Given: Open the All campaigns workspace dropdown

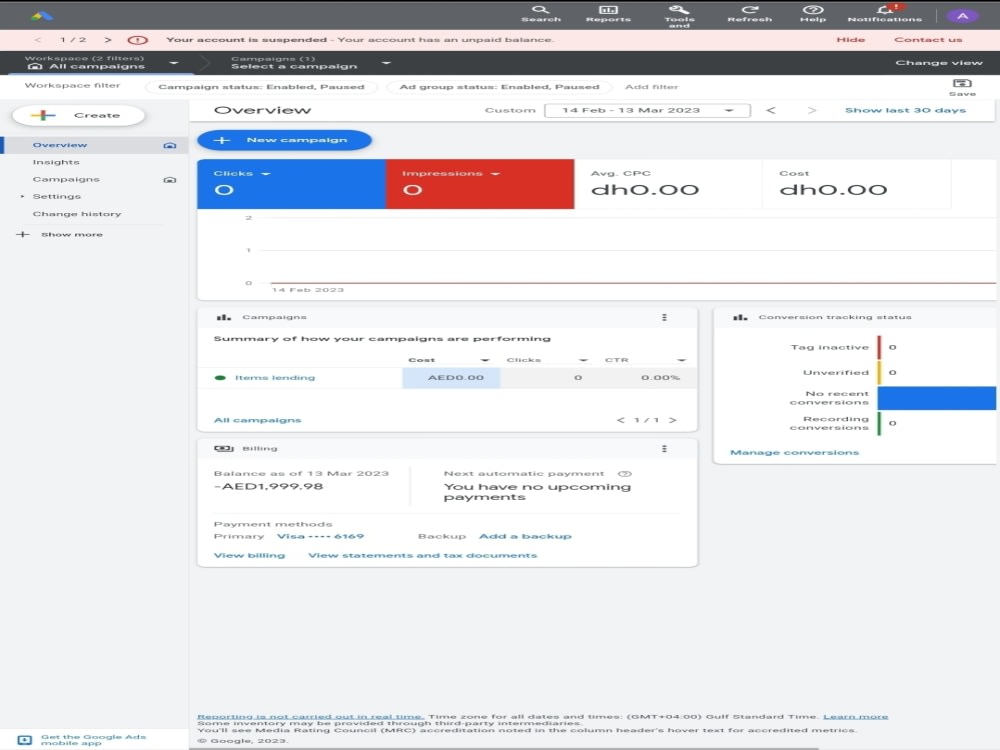Looking at the screenshot, I should tap(173, 63).
